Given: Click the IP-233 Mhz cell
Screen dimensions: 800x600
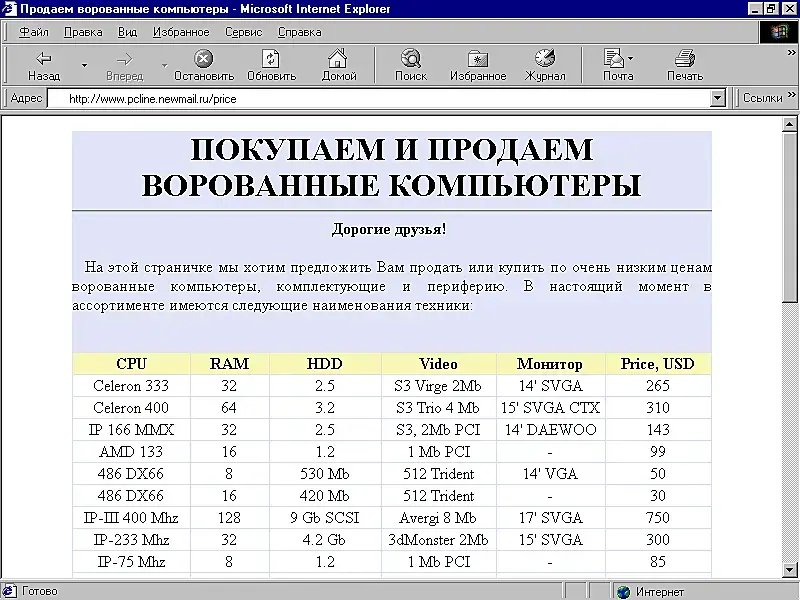Looking at the screenshot, I should (131, 540).
